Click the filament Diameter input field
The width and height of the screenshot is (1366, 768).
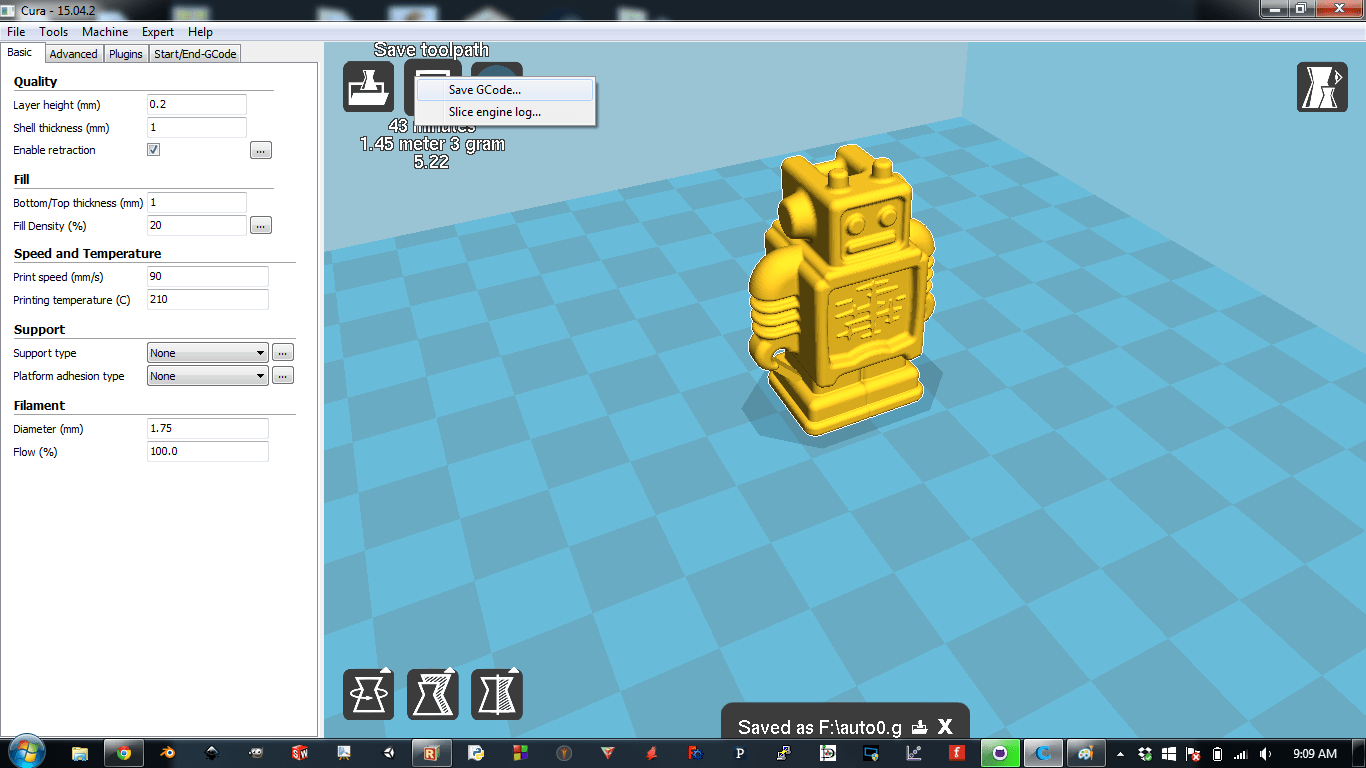coord(208,429)
